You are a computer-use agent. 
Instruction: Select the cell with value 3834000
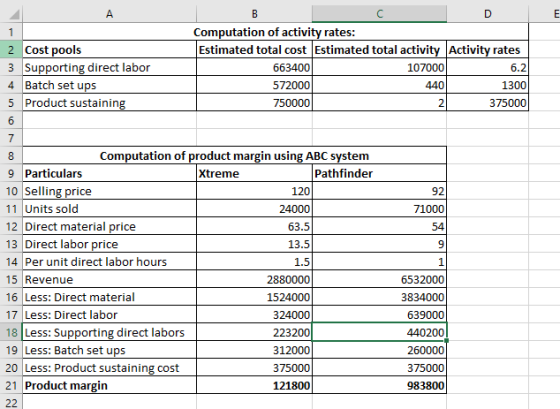[x=379, y=297]
